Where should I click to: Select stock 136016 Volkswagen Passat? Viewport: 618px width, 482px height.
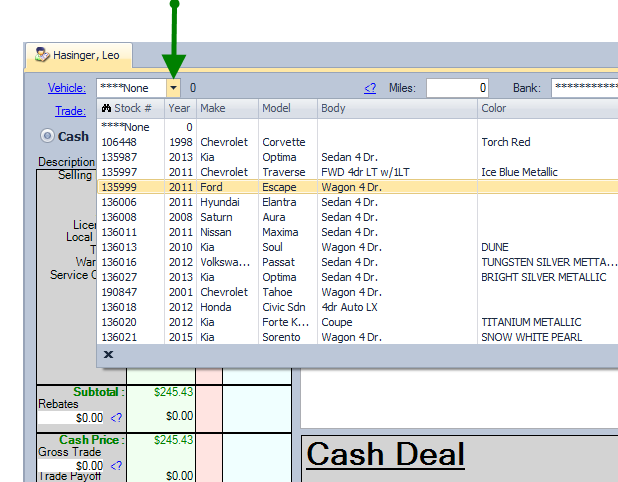coord(357,262)
